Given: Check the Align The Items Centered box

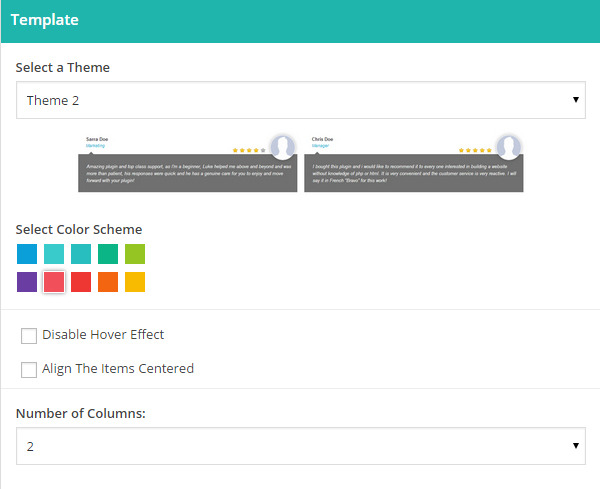Looking at the screenshot, I should pos(29,370).
